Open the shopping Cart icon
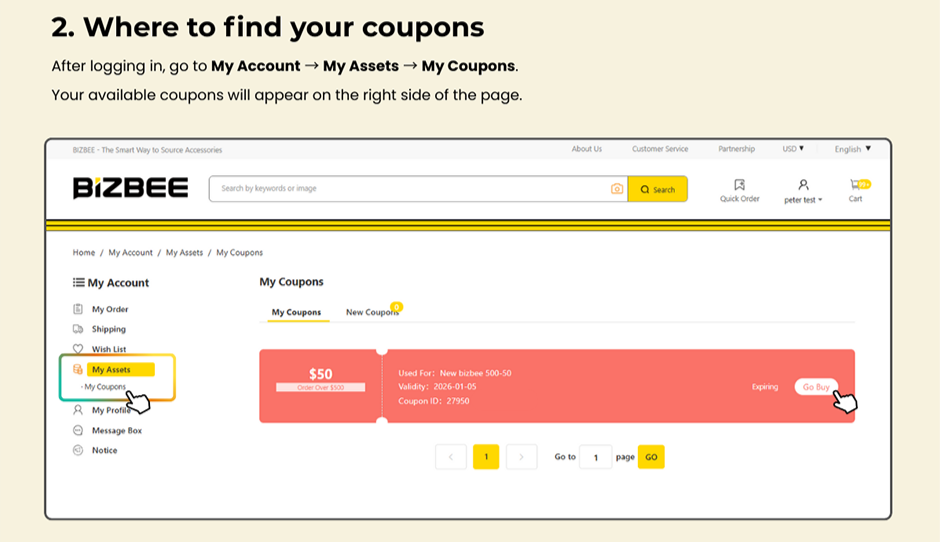940x542 pixels. coord(856,184)
